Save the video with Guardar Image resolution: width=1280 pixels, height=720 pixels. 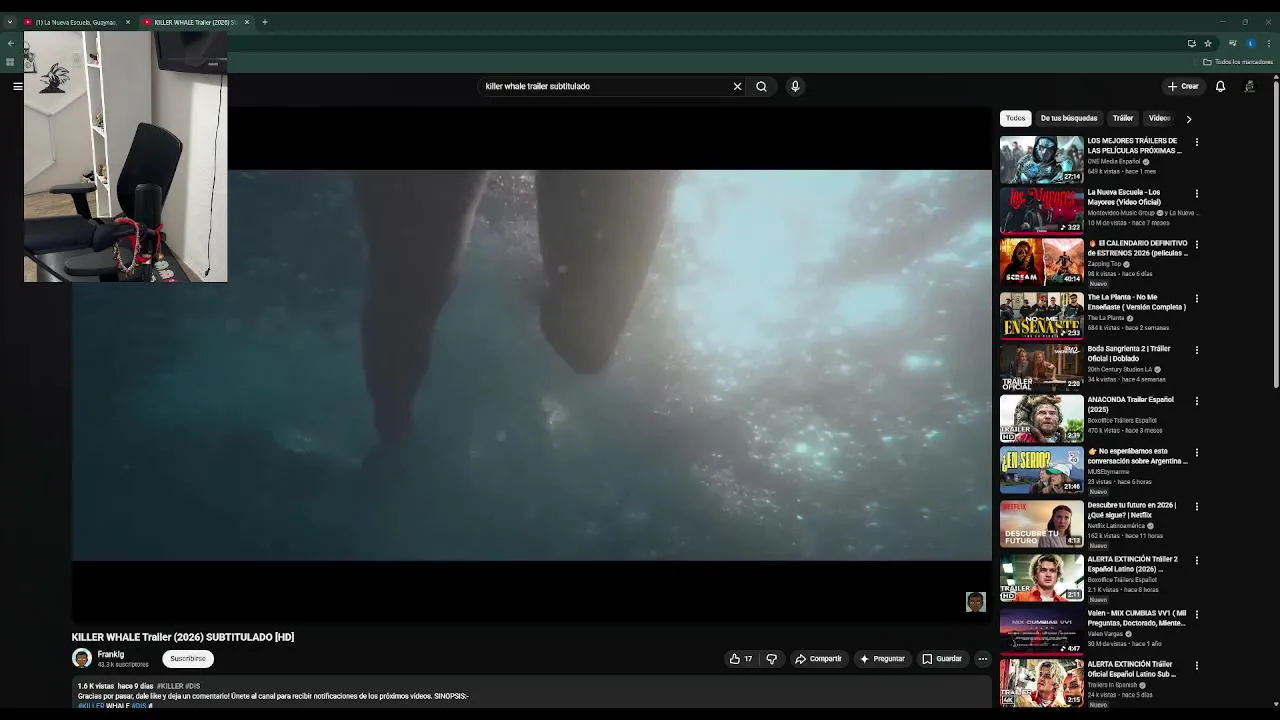[x=942, y=659]
